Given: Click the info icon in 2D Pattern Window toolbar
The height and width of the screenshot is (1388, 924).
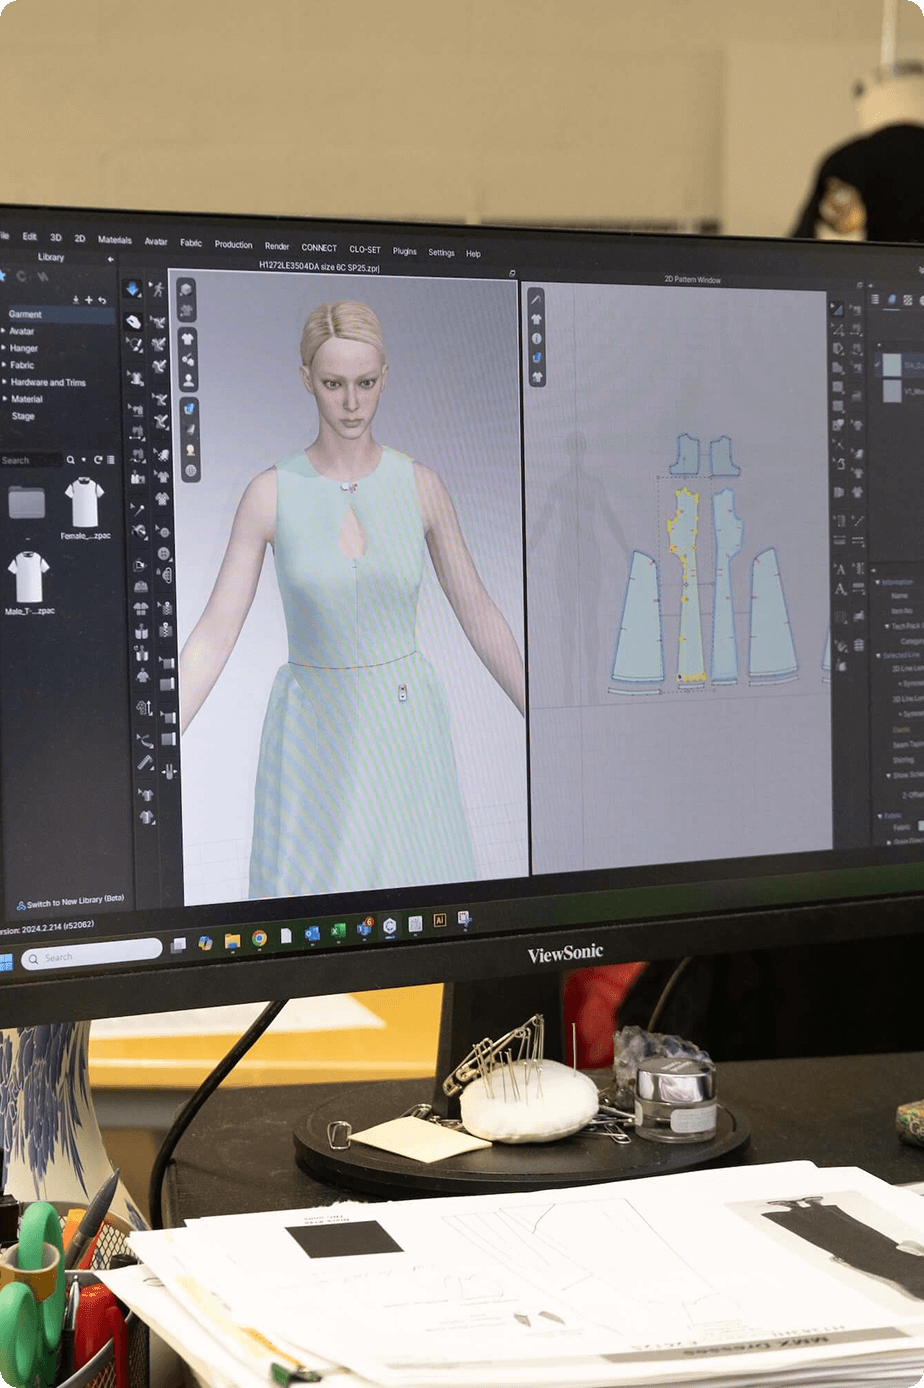Looking at the screenshot, I should coord(536,338).
